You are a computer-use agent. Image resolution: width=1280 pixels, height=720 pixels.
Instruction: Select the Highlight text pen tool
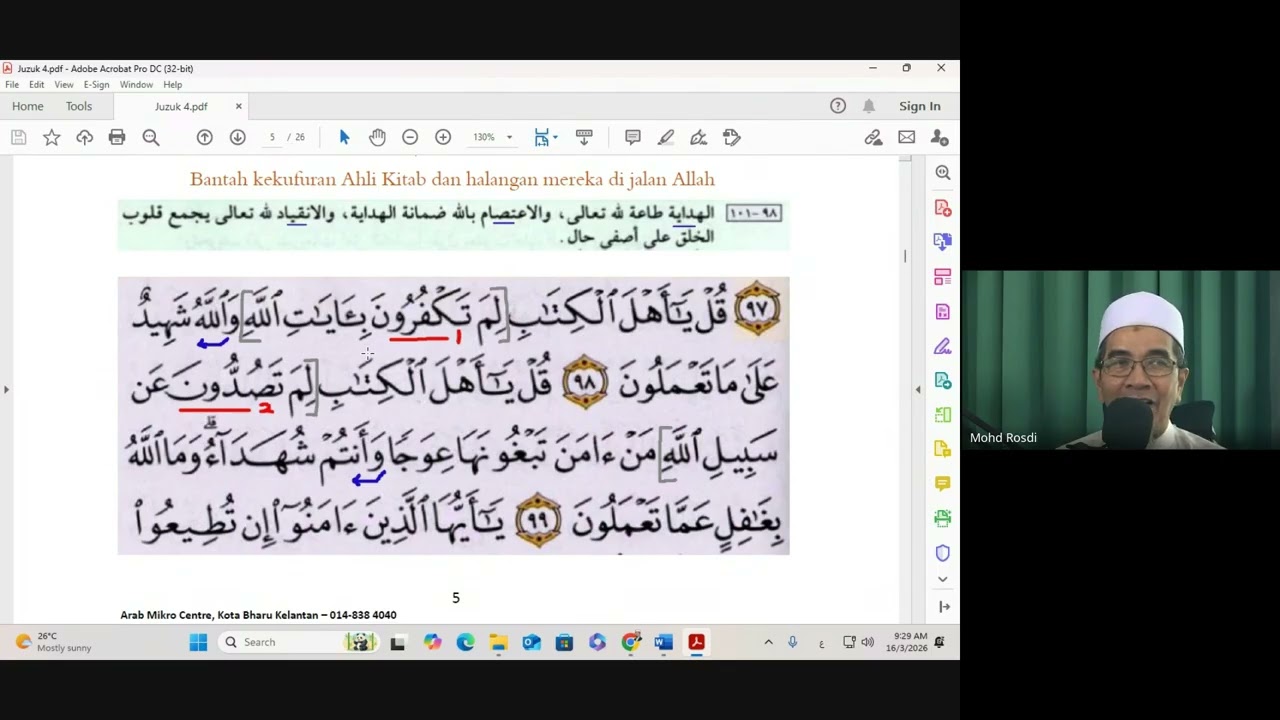pyautogui.click(x=666, y=137)
